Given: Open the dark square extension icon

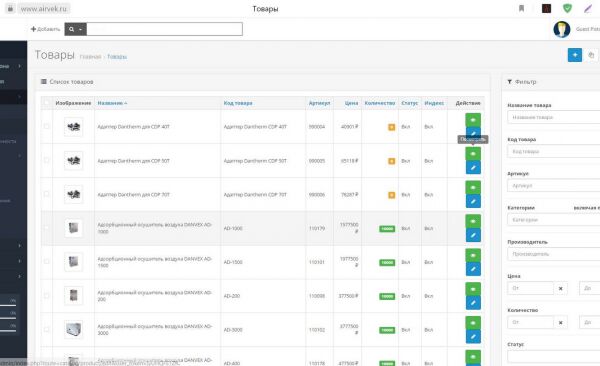Looking at the screenshot, I should pyautogui.click(x=546, y=8).
